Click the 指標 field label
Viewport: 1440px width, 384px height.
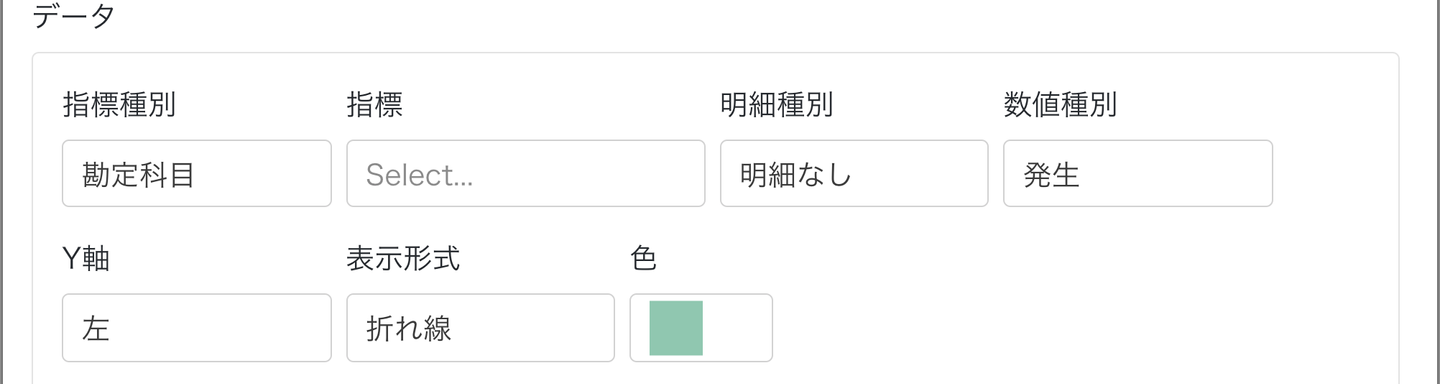click(375, 105)
